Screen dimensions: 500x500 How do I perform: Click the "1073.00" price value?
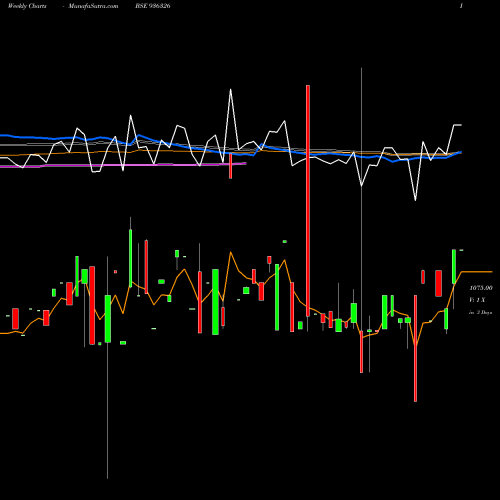[481, 288]
